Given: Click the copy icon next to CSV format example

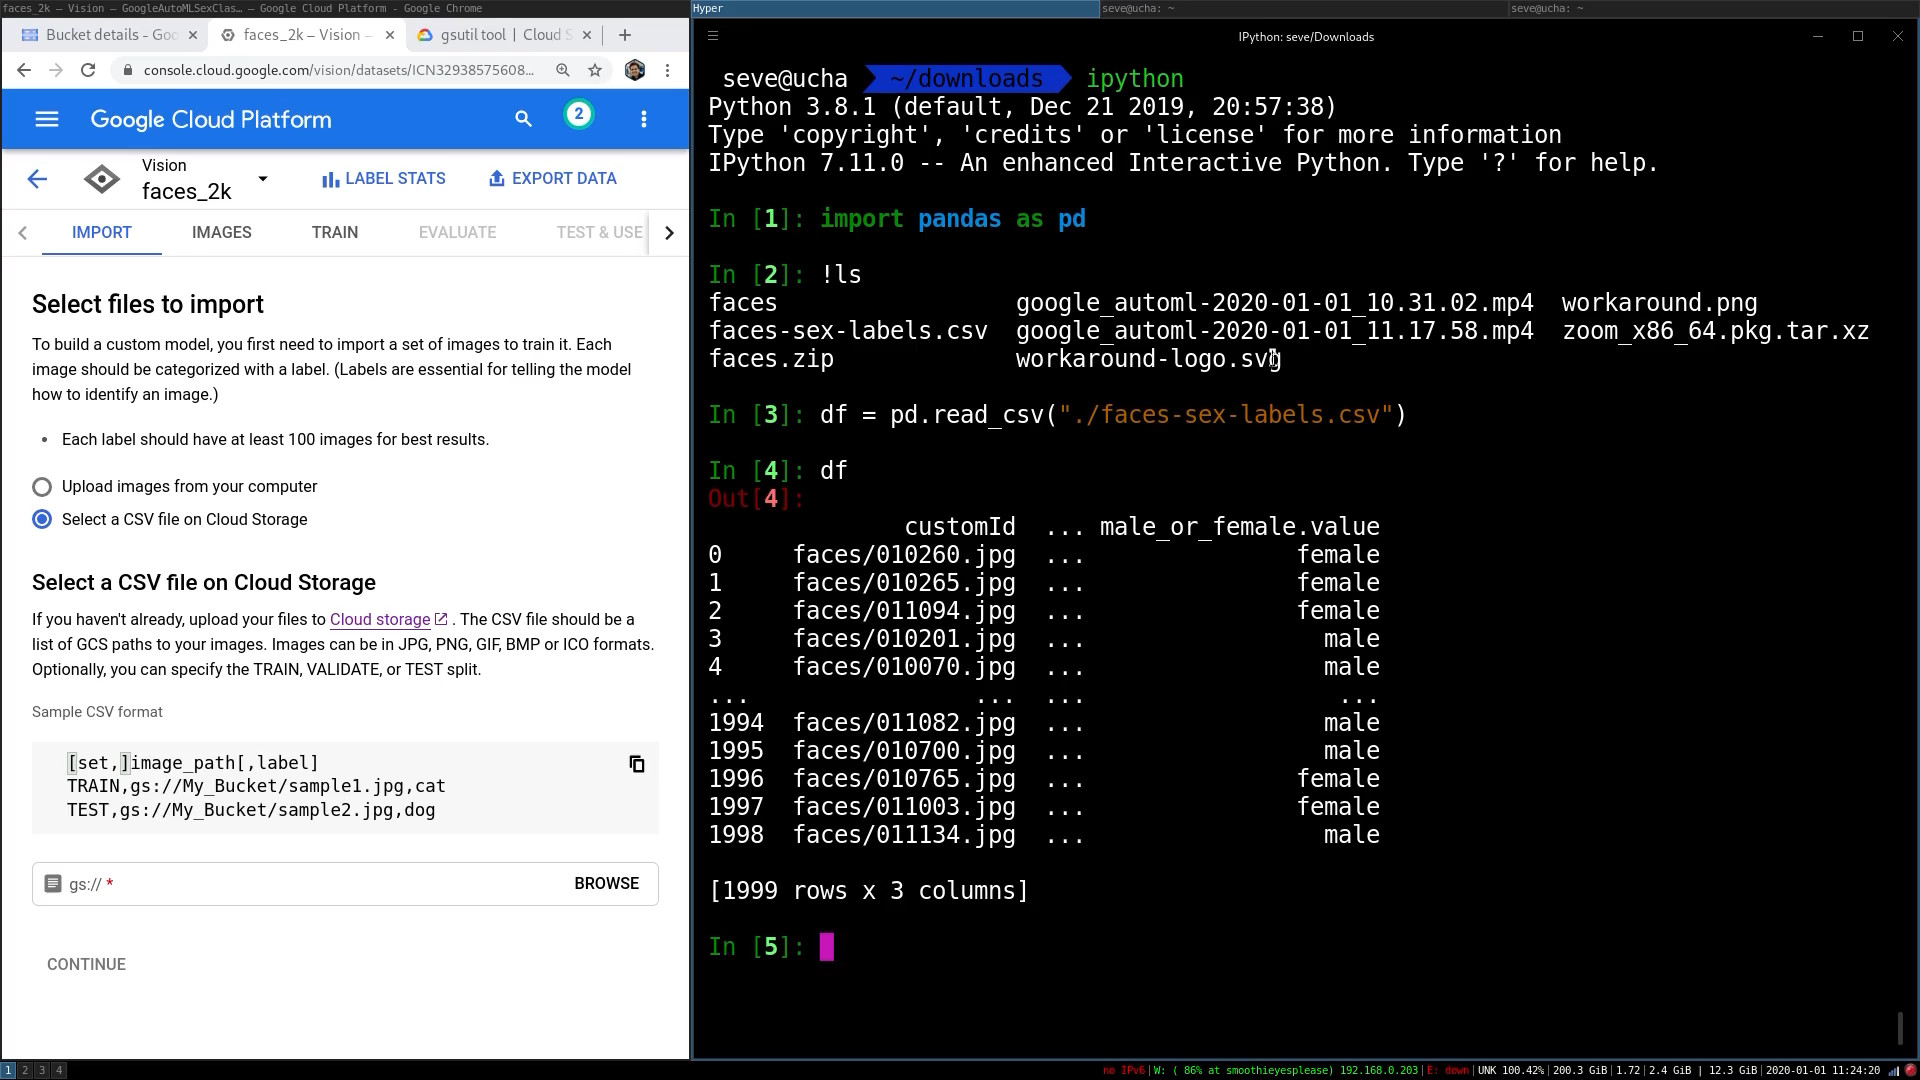Looking at the screenshot, I should click(x=637, y=764).
